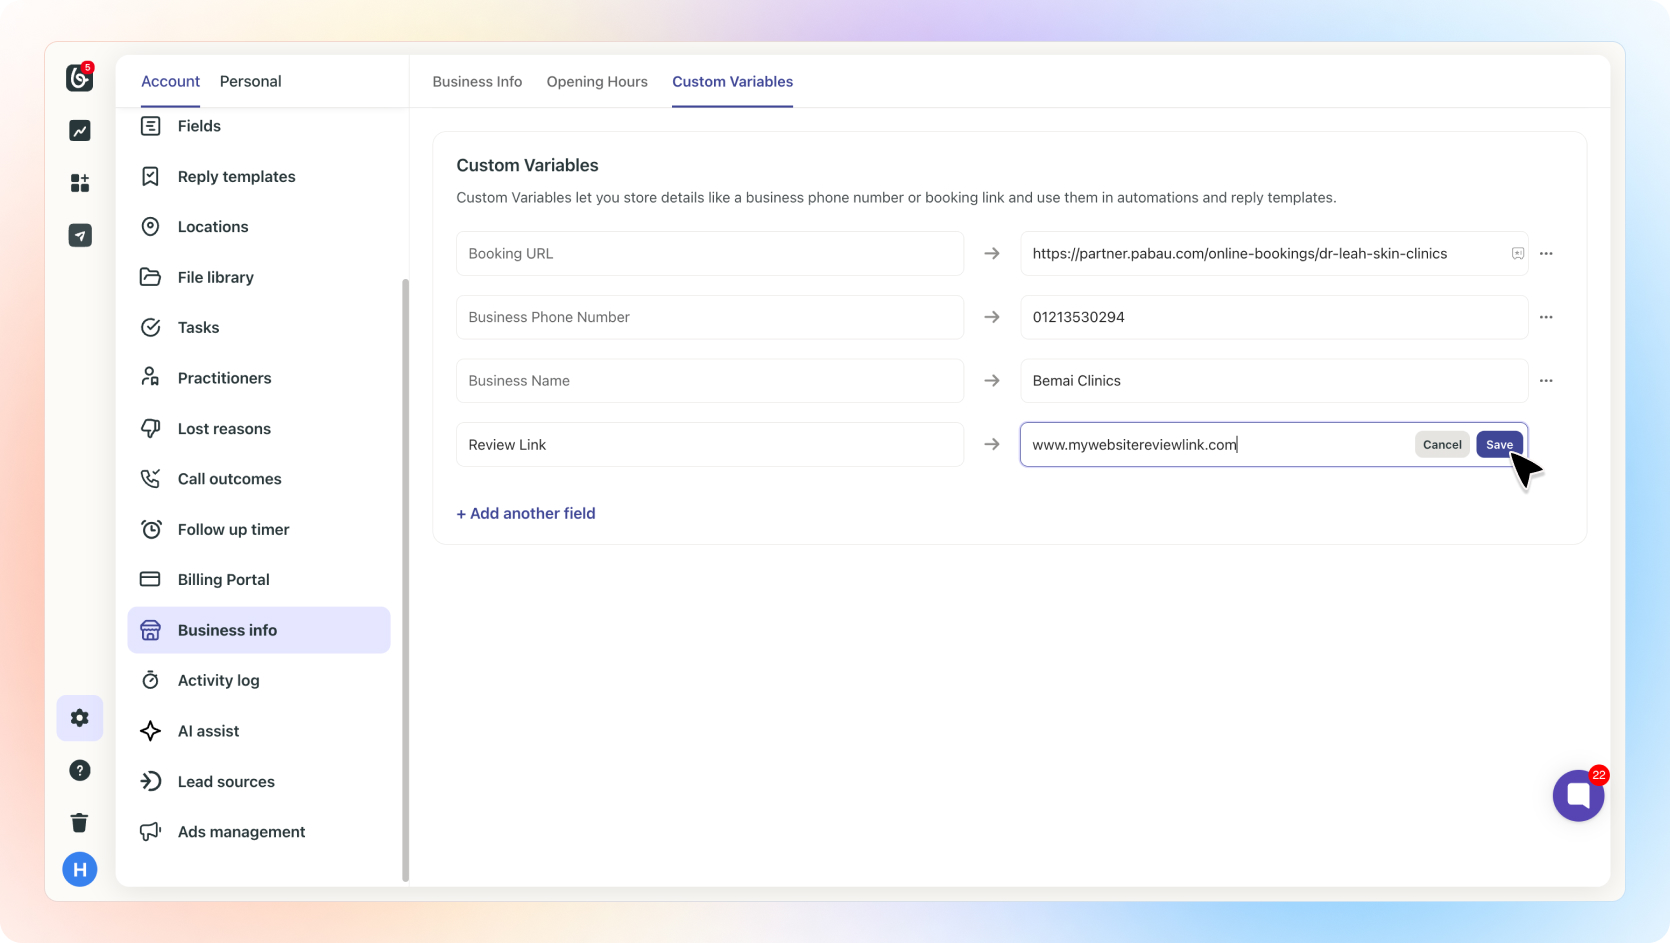The width and height of the screenshot is (1670, 943).
Task: Switch to the Personal tab
Action: [x=250, y=82]
